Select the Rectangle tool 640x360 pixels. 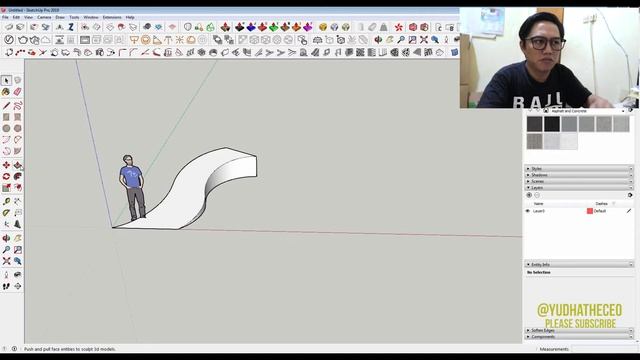click(6, 117)
